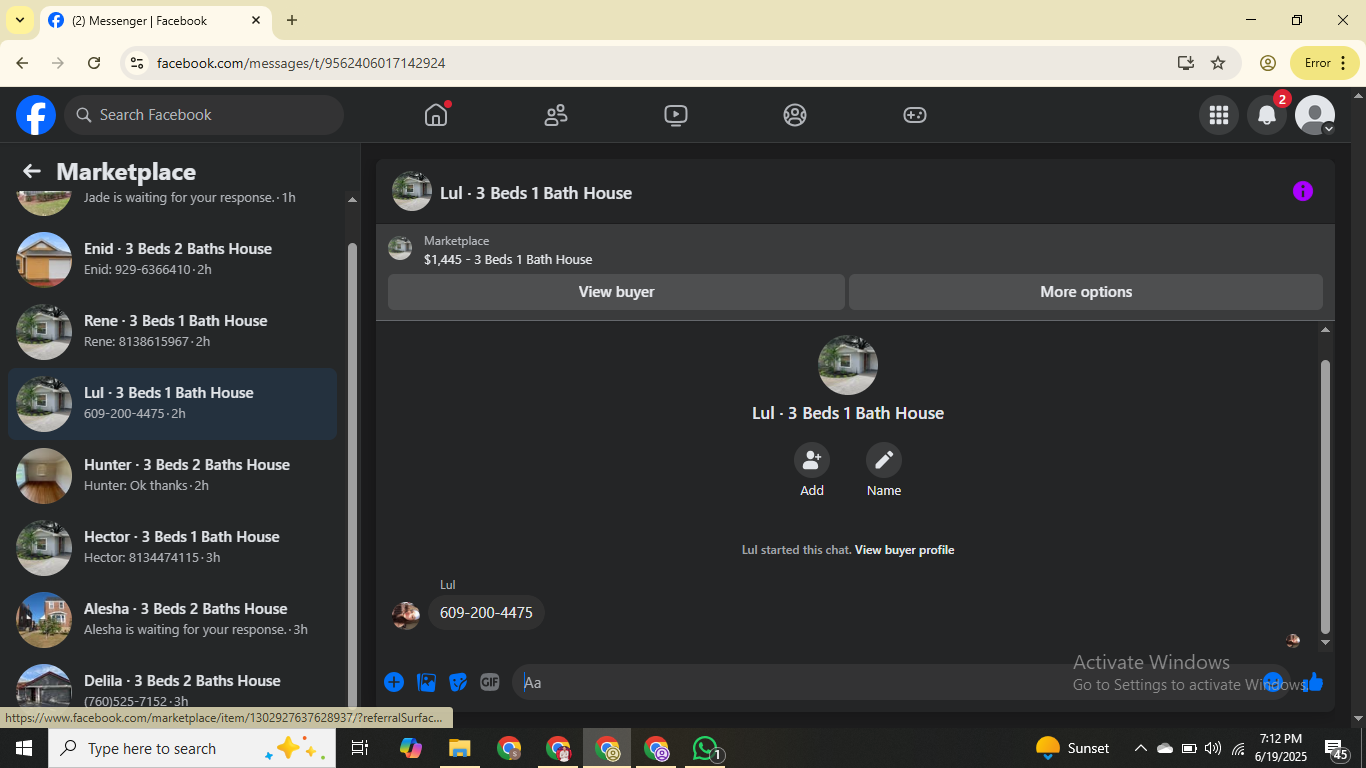Open File Explorer from the taskbar

click(459, 748)
